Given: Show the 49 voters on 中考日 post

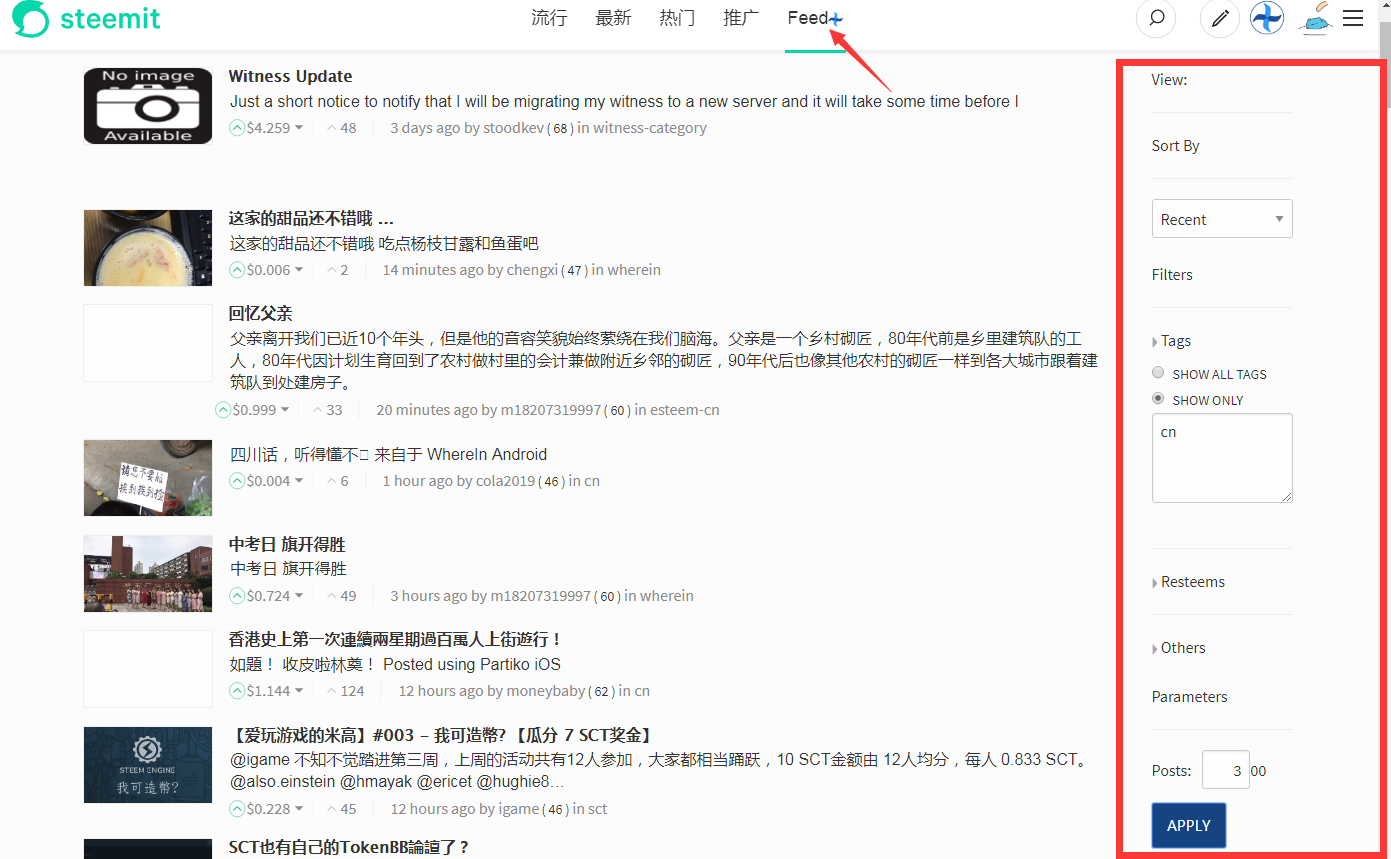Looking at the screenshot, I should point(341,596).
